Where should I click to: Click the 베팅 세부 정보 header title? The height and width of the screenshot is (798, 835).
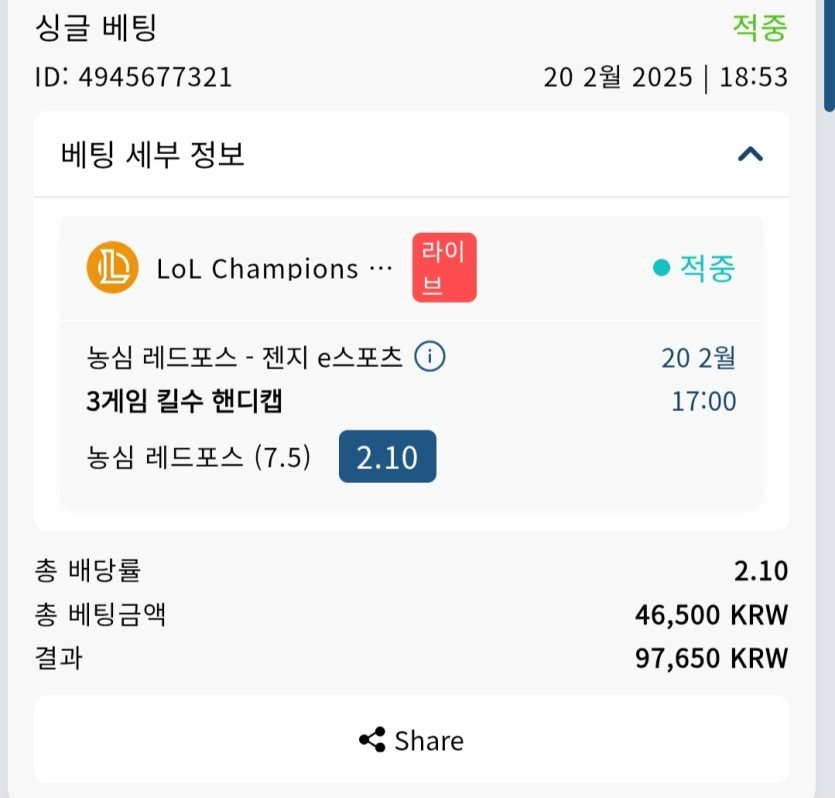(153, 155)
